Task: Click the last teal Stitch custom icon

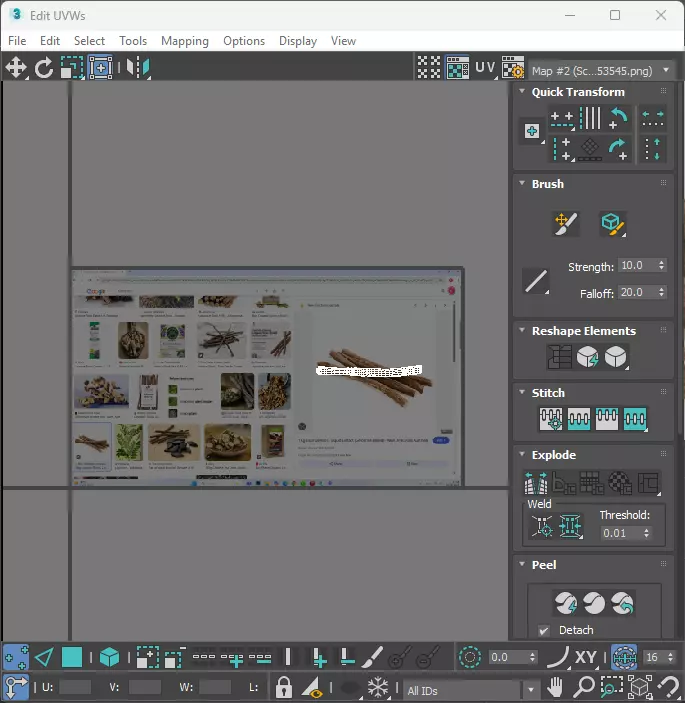Action: tap(635, 419)
